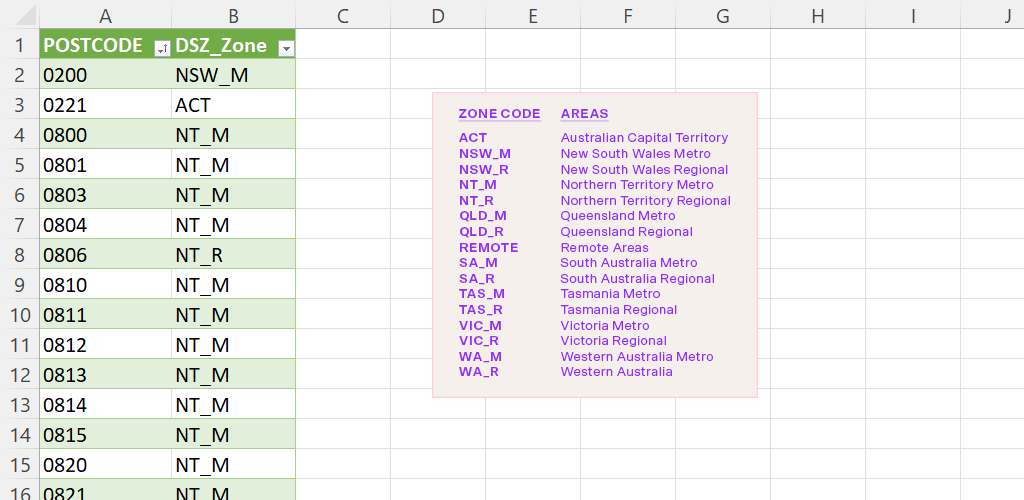Click the REMOTE zone code in legend

click(488, 248)
